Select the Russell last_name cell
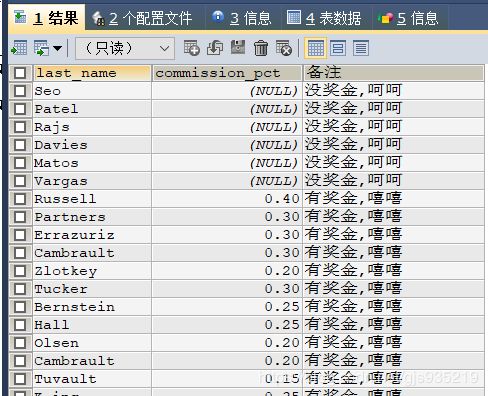This screenshot has width=488, height=396. pos(92,199)
